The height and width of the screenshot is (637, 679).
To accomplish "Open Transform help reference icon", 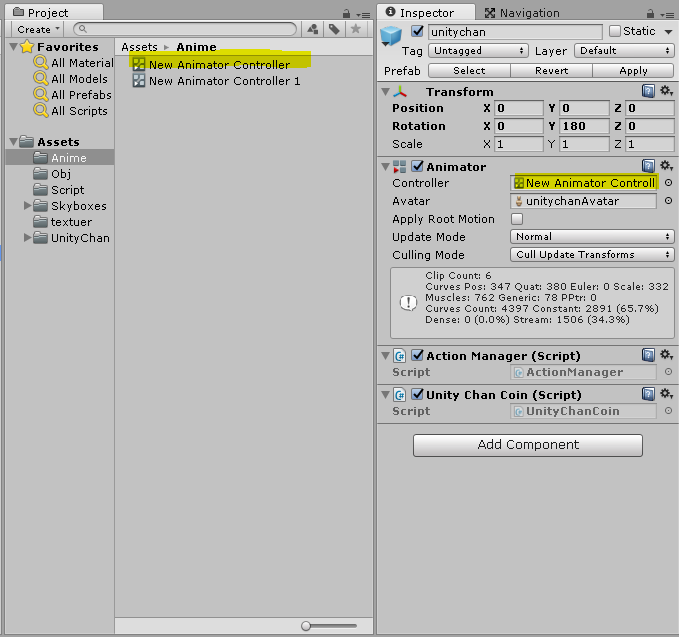I will click(648, 91).
